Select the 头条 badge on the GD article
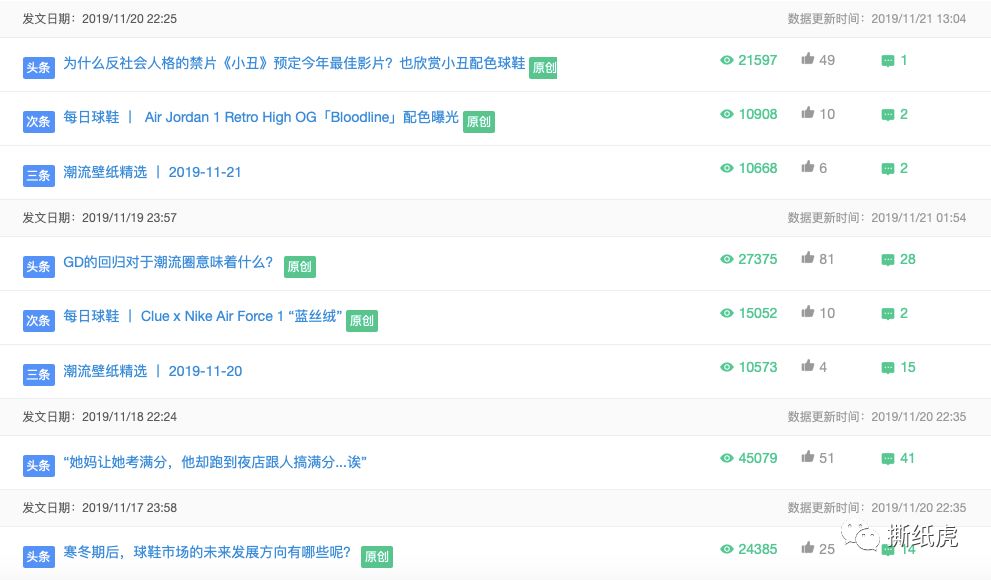This screenshot has width=991, height=580. coord(38,266)
